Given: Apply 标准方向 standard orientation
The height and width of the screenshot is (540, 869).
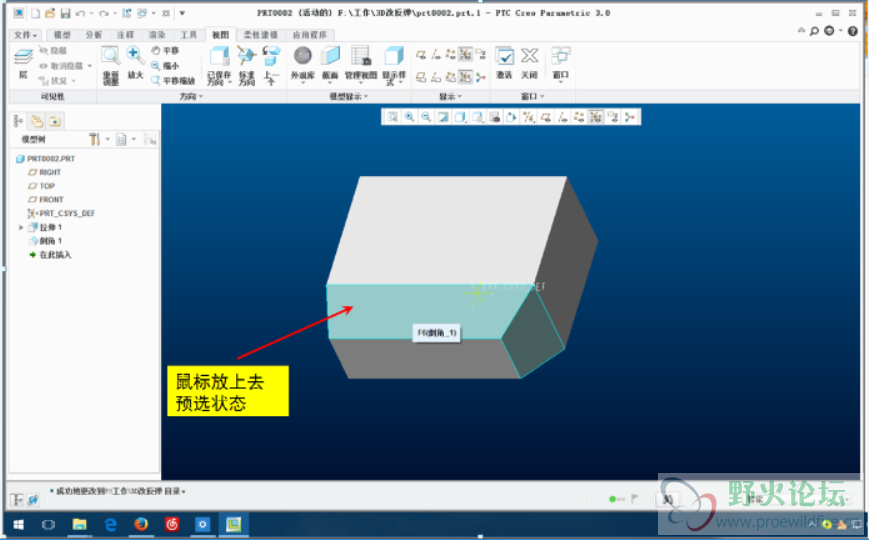Looking at the screenshot, I should pos(247,66).
